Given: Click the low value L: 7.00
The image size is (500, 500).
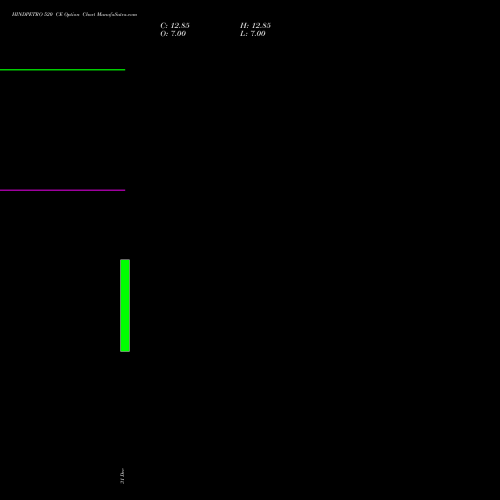Looking at the screenshot, I should pos(253,34).
